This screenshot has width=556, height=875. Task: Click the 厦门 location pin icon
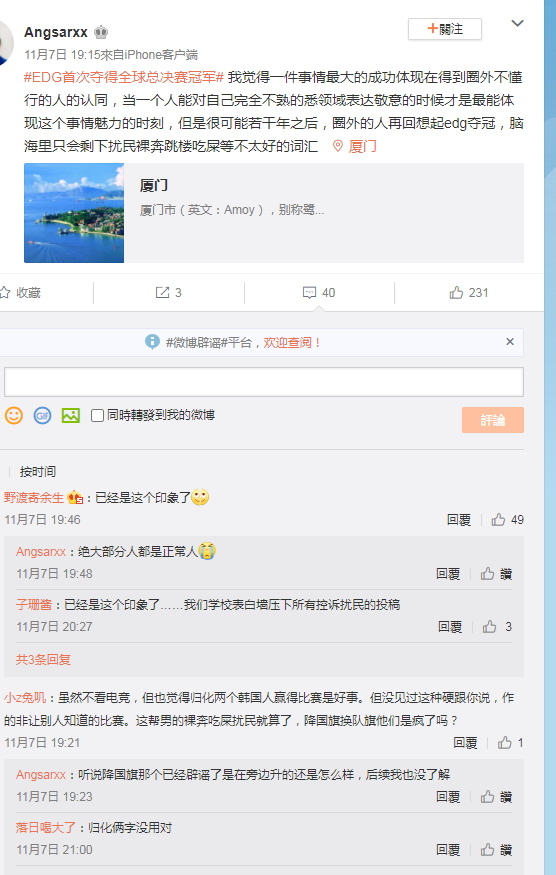[338, 146]
